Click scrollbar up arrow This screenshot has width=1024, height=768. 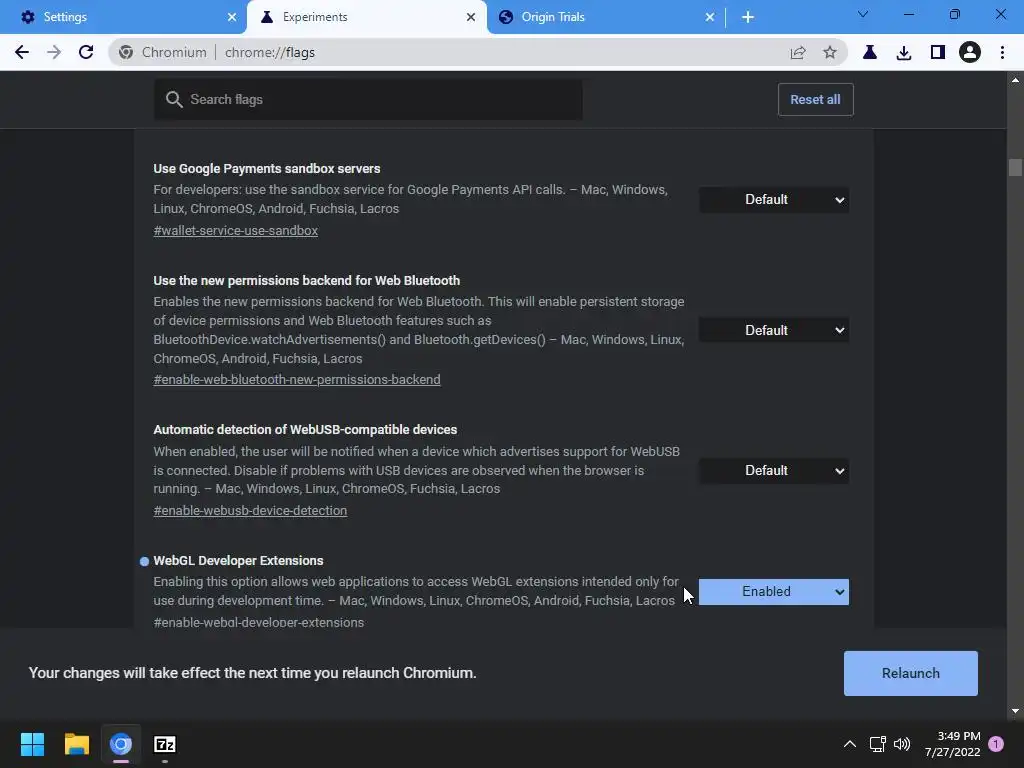pyautogui.click(x=1015, y=80)
